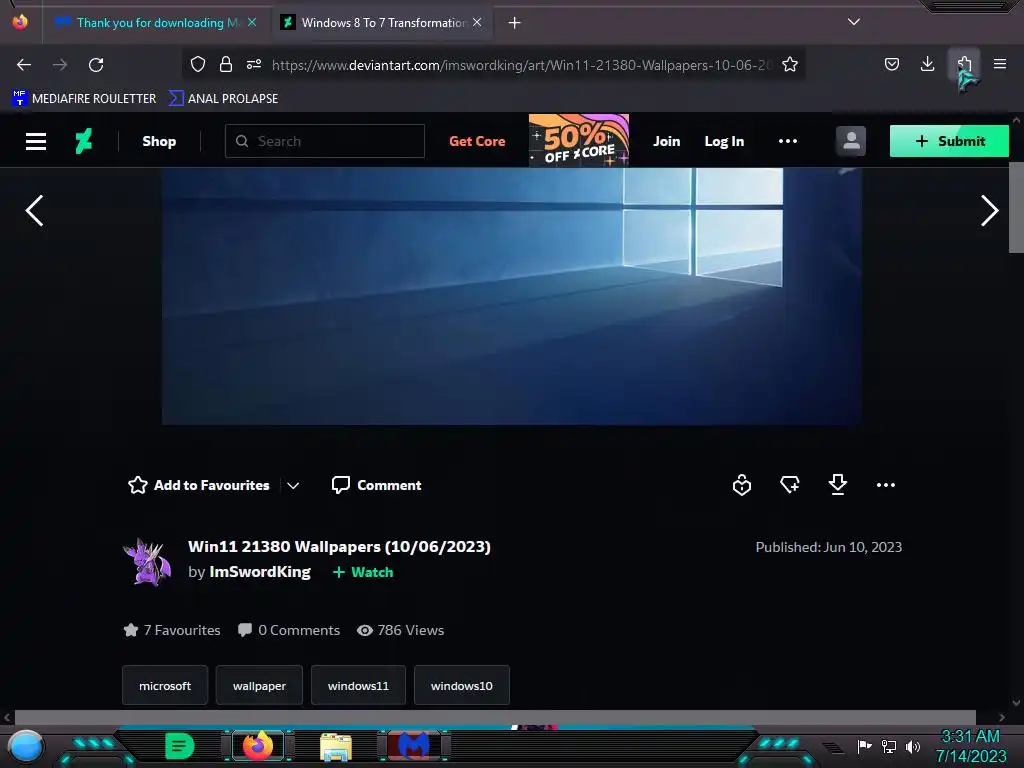Viewport: 1024px width, 768px height.
Task: Click the vertical page scrollbar thumb
Action: coord(1016,207)
